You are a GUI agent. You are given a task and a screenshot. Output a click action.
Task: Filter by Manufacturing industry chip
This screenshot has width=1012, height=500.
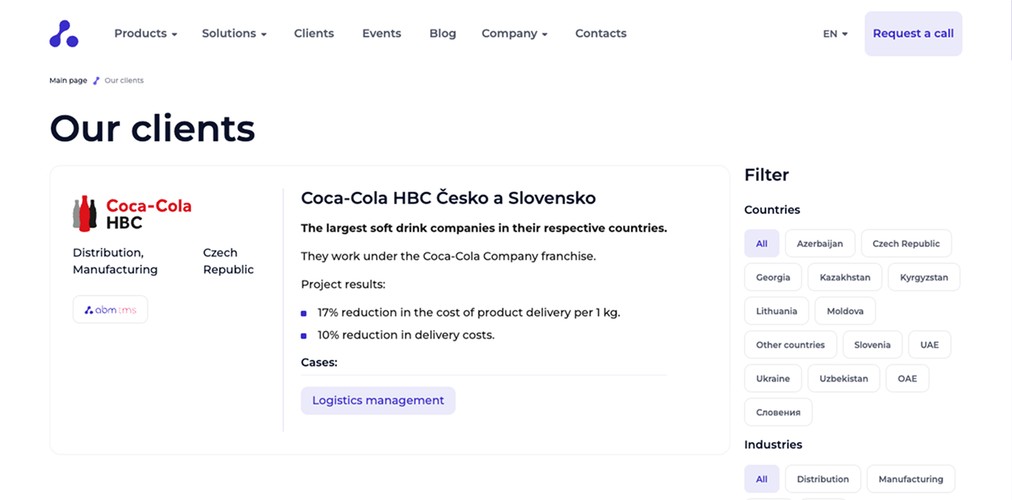click(911, 479)
